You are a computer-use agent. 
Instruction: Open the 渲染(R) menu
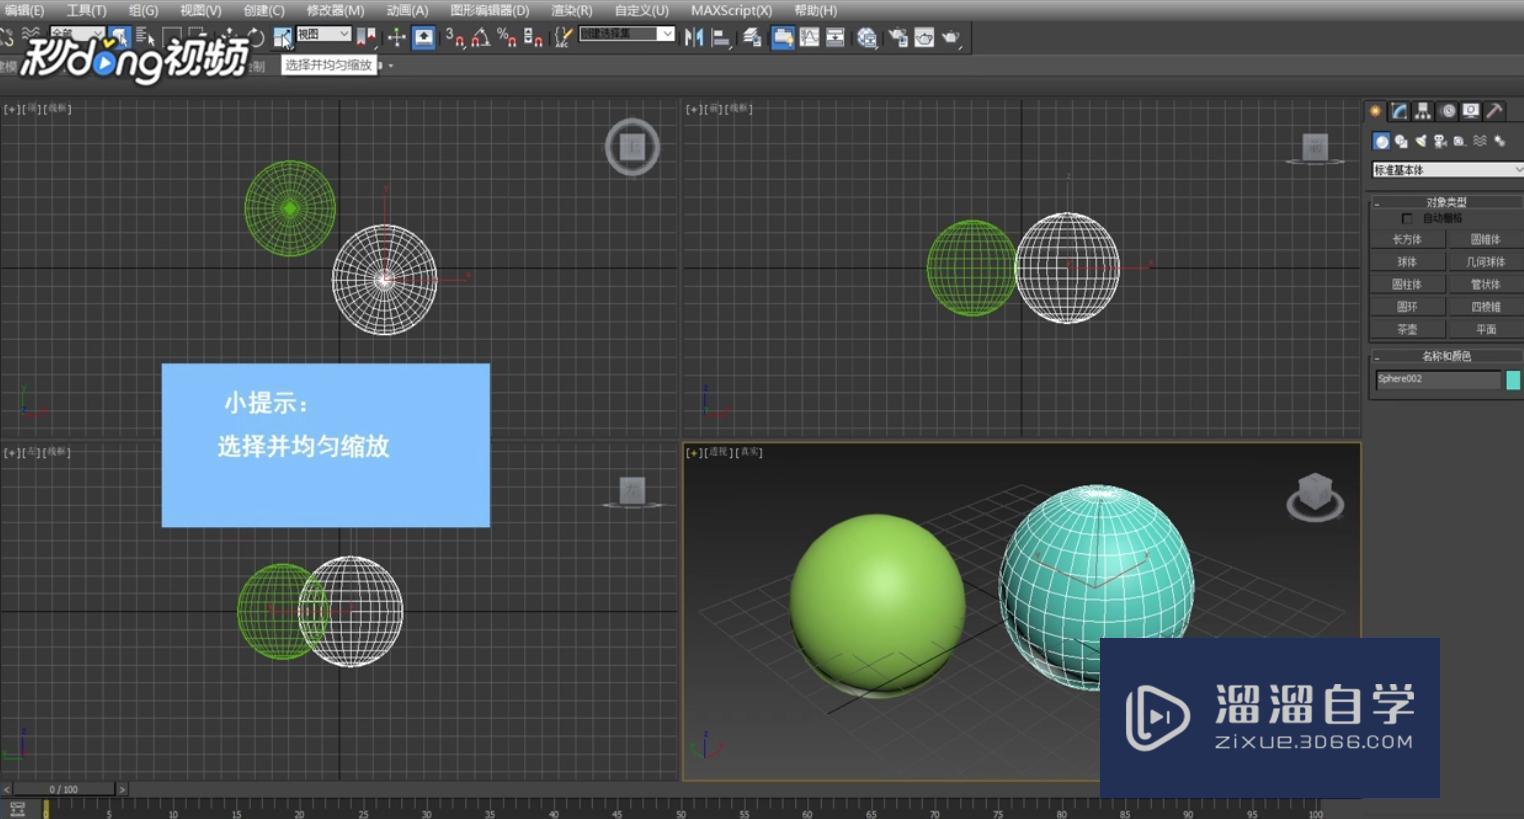click(571, 10)
